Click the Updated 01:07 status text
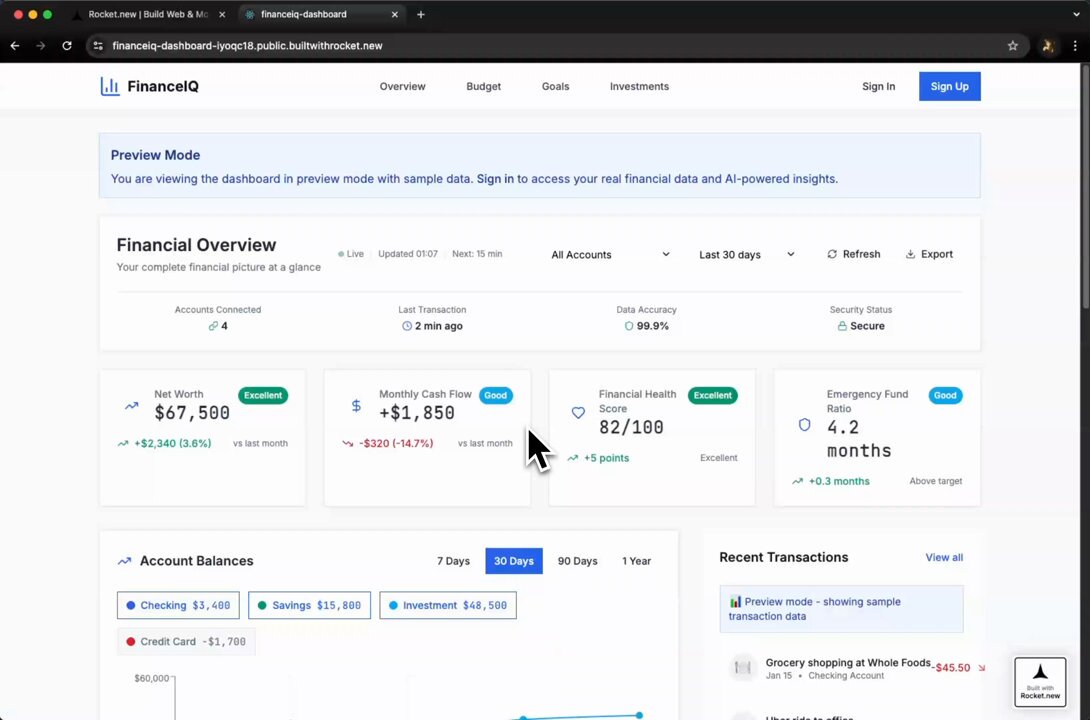The height and width of the screenshot is (720, 1090). (408, 254)
